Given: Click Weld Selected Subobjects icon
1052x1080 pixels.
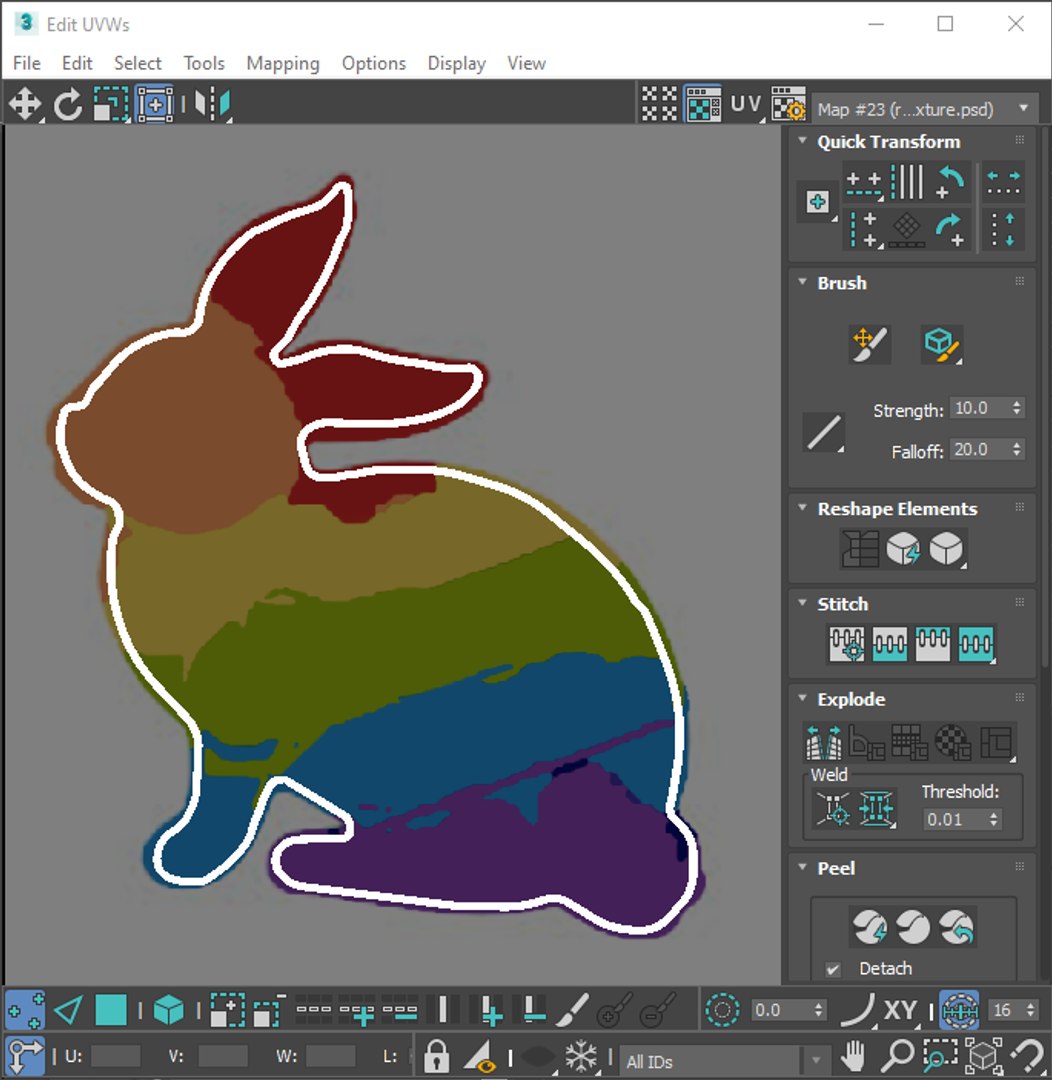Looking at the screenshot, I should pos(876,808).
